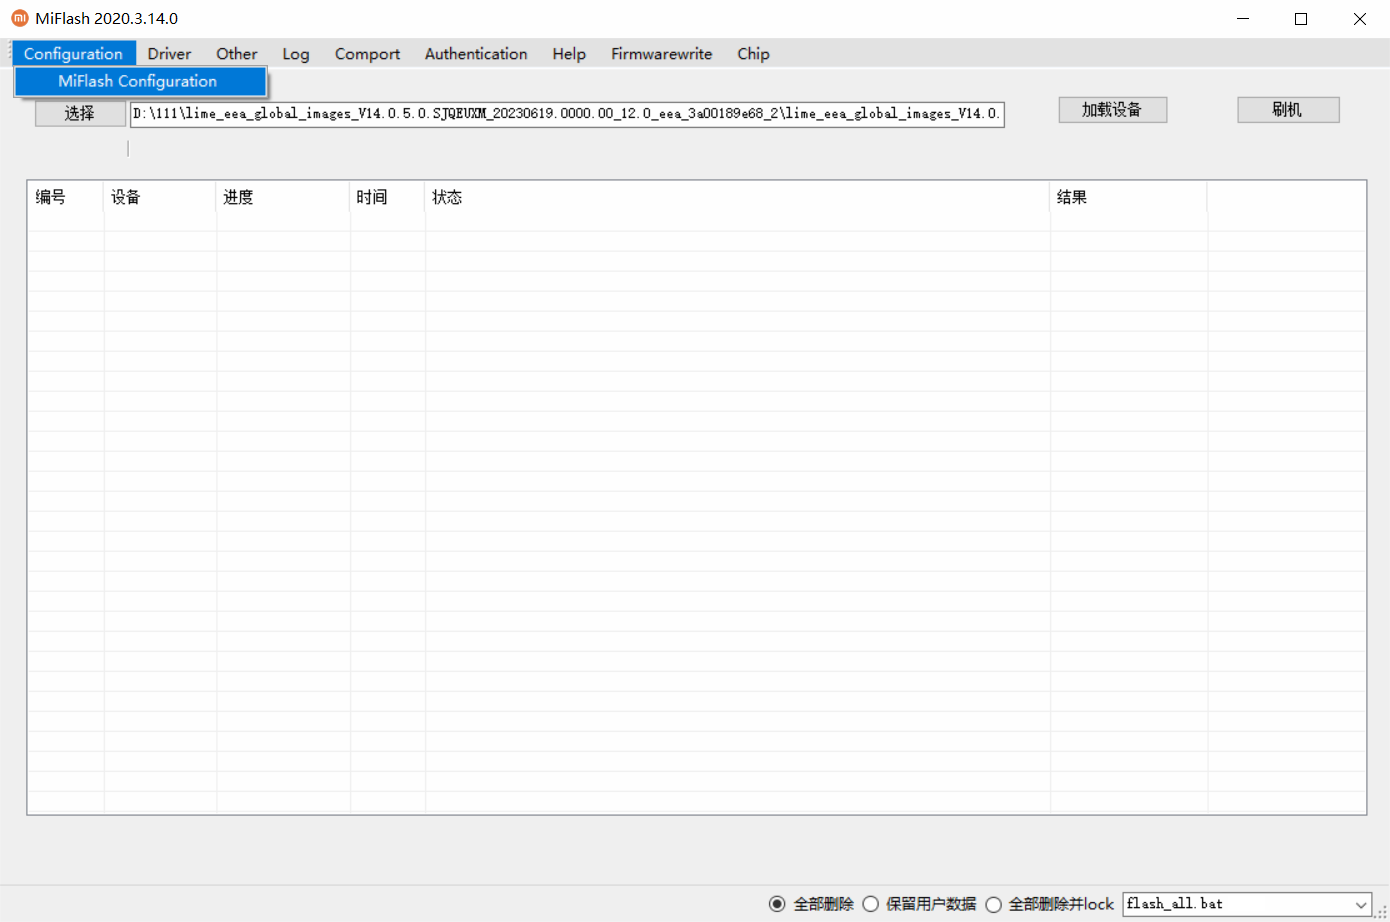Open the Log menu
This screenshot has width=1390, height=922.
pos(295,54)
